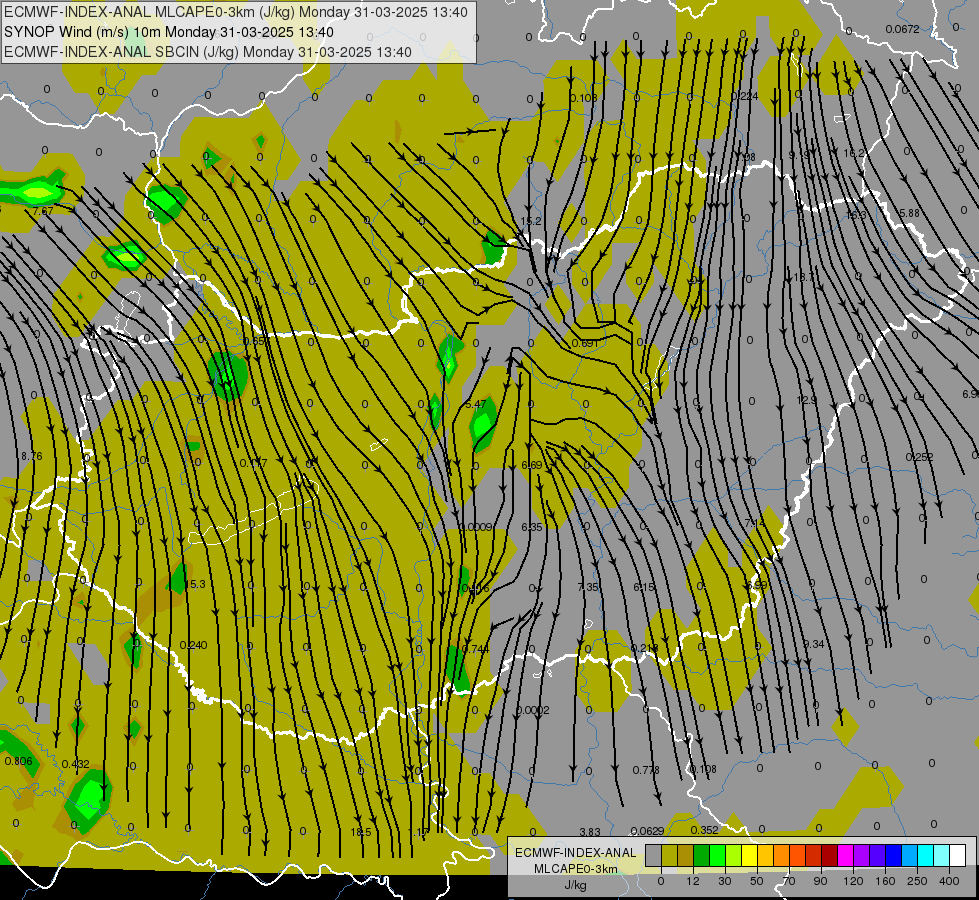Click the legend tick label 400
Image resolution: width=979 pixels, height=900 pixels.
click(949, 881)
